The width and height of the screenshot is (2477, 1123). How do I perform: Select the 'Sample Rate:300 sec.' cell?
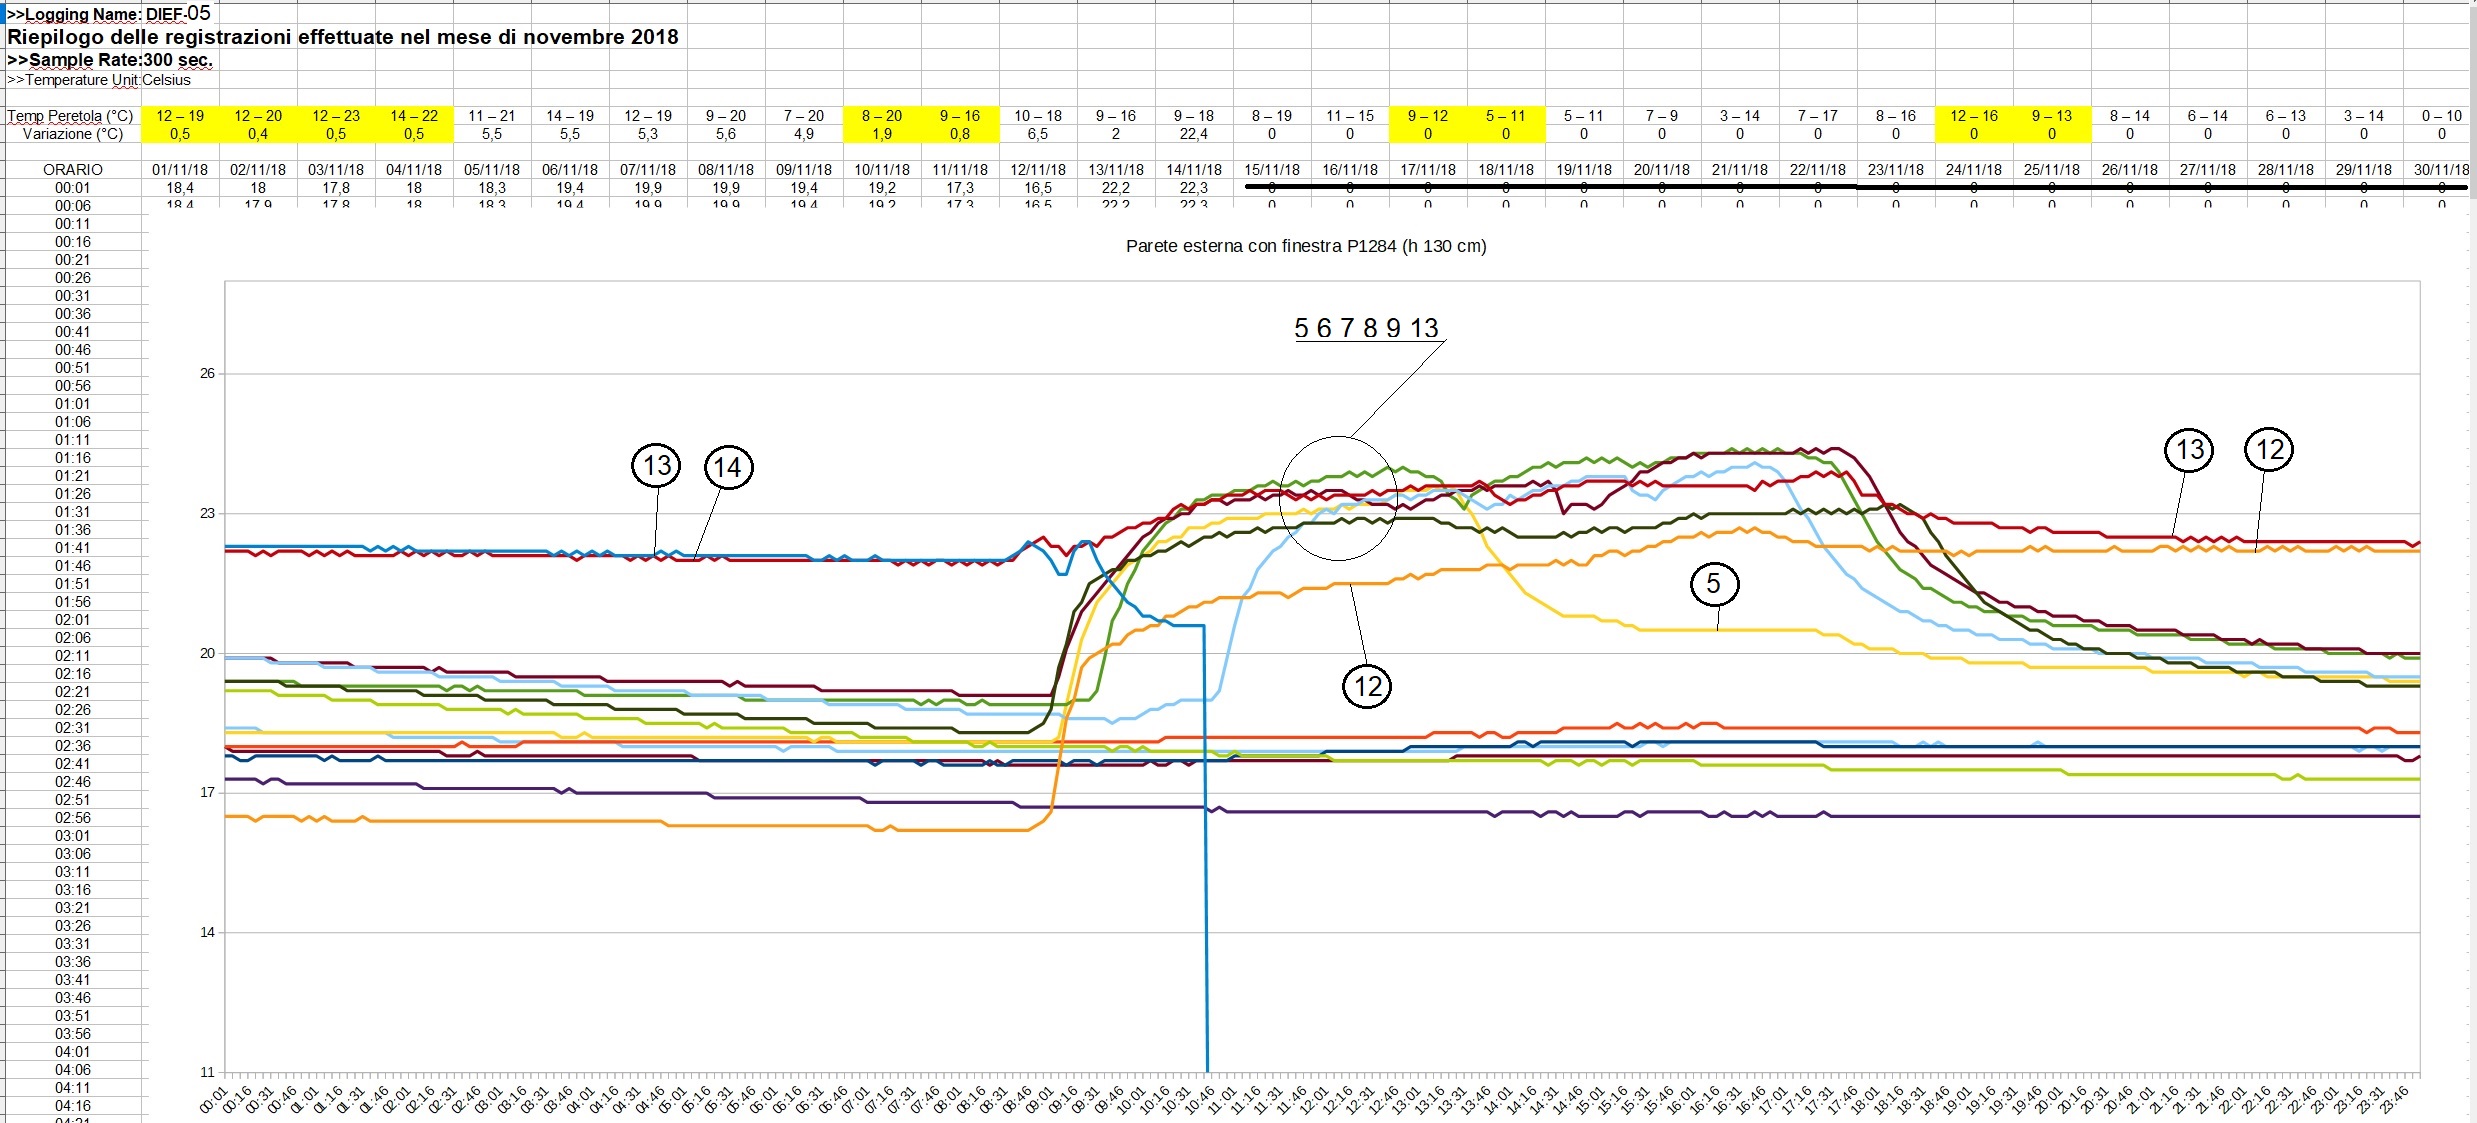[110, 60]
